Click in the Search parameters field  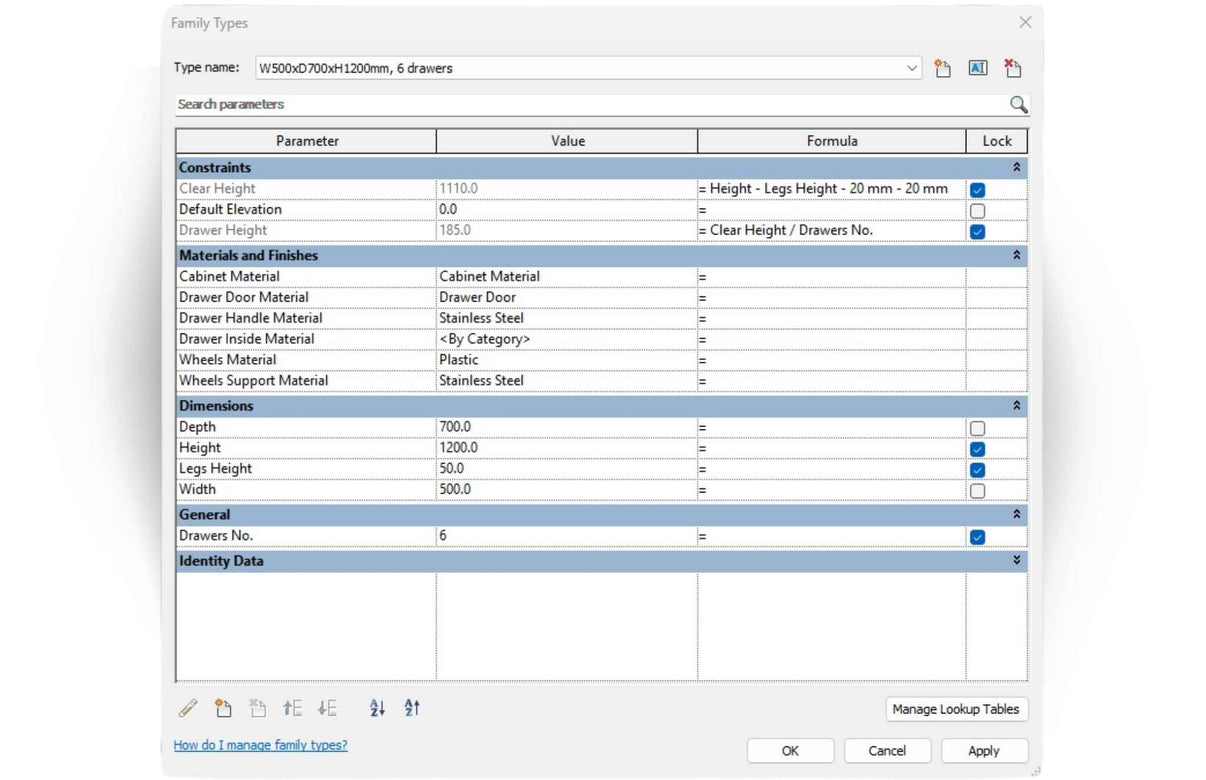(590, 105)
